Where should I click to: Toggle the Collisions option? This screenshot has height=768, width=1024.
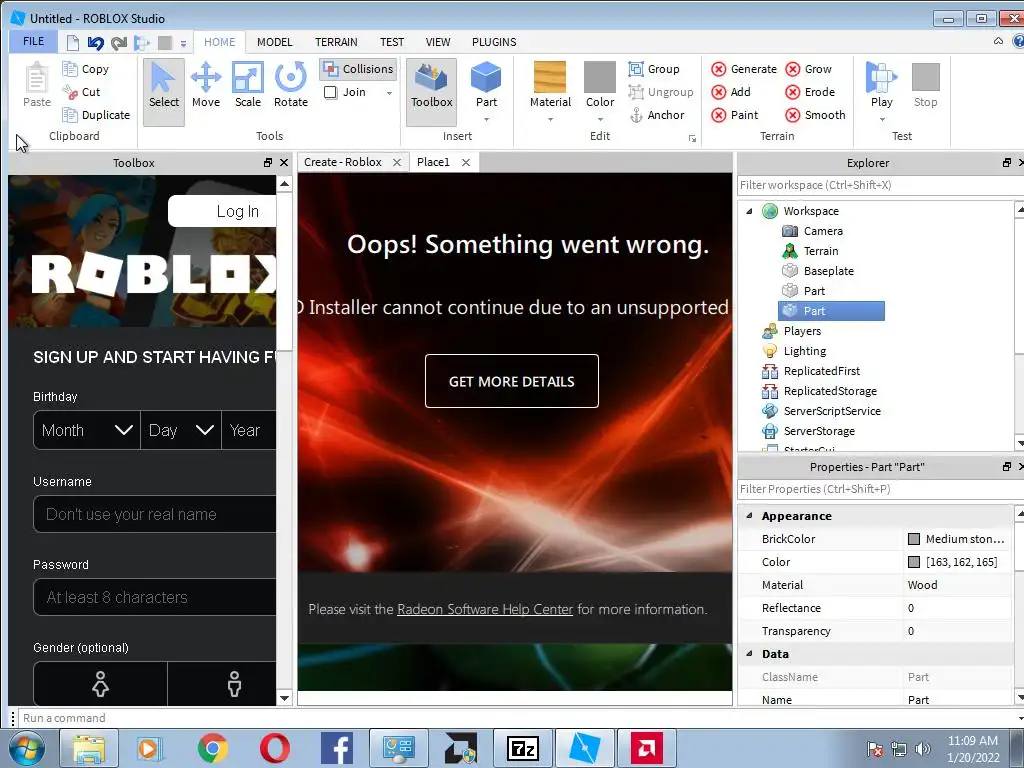(x=359, y=69)
